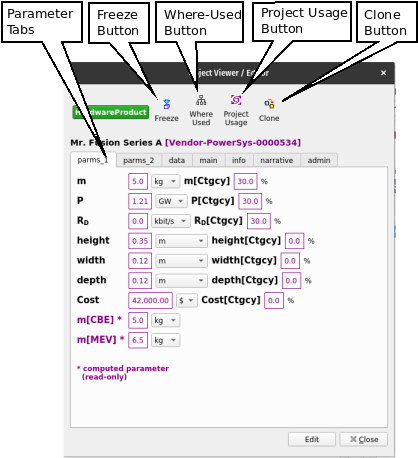This screenshot has height=458, width=418.
Task: Click the P value field 1.21
Action: (x=140, y=201)
